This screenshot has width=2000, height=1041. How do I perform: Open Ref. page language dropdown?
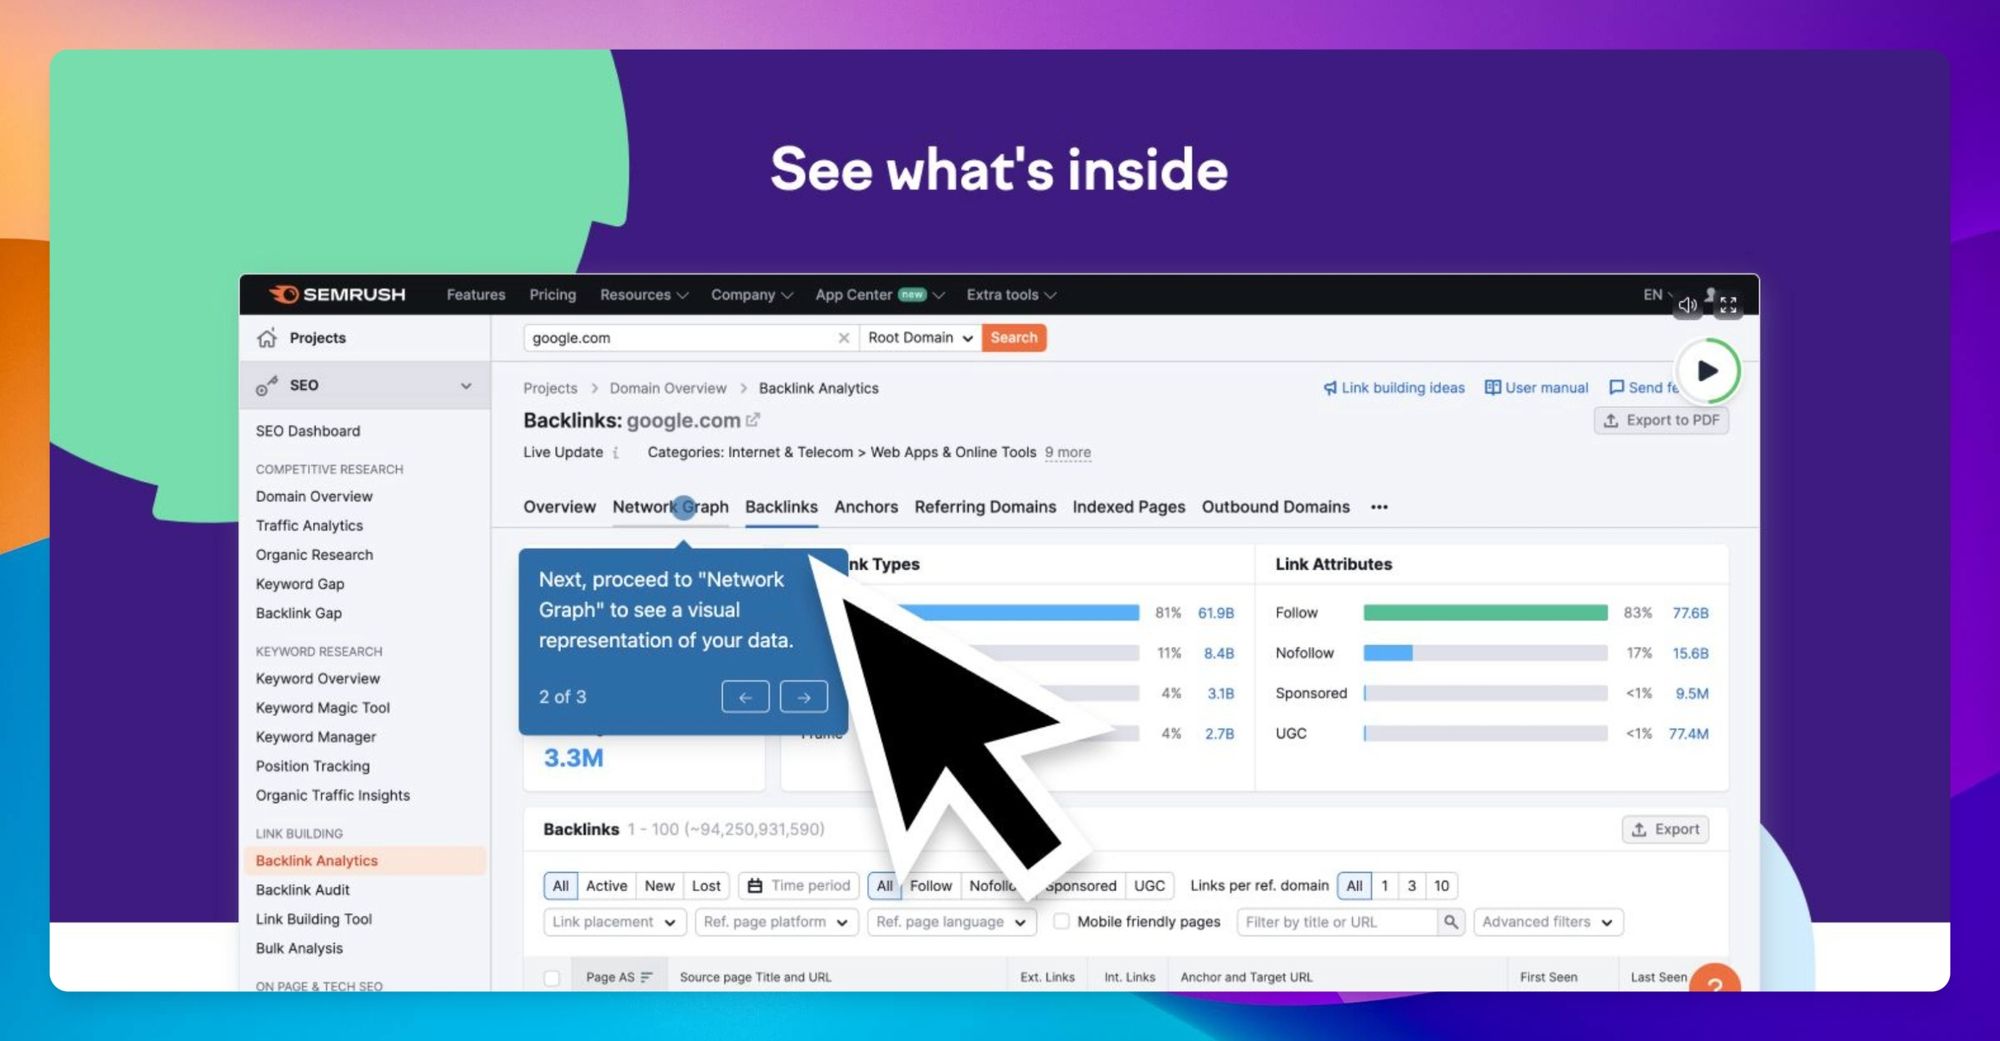(x=951, y=922)
